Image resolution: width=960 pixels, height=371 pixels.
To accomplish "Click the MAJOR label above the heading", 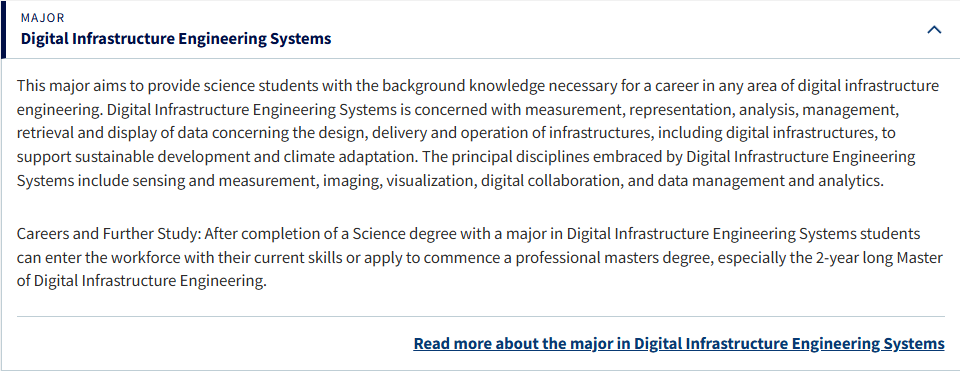I will (x=43, y=18).
